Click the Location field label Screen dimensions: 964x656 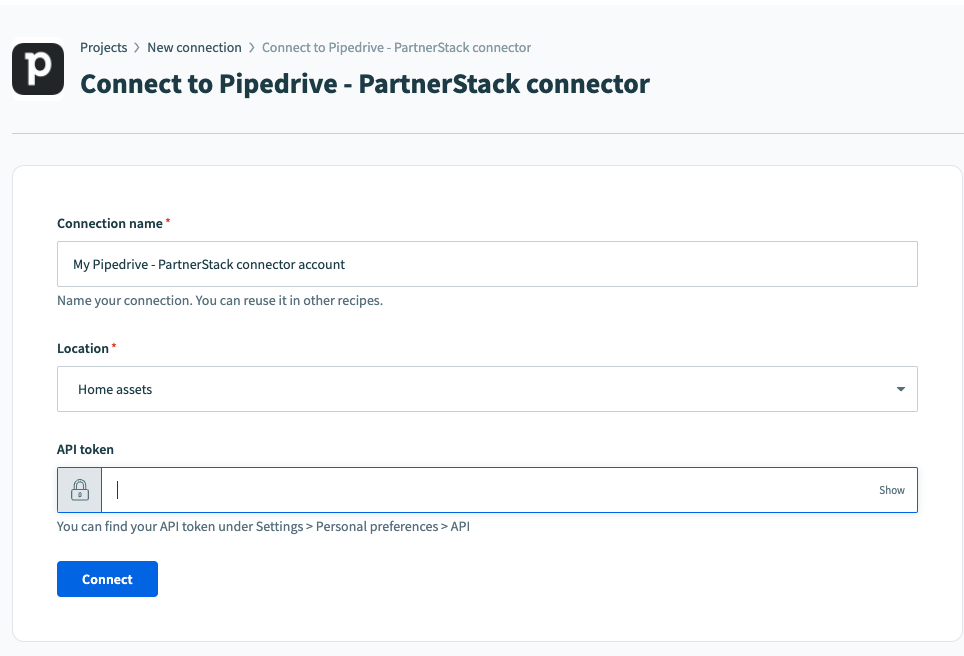[83, 348]
